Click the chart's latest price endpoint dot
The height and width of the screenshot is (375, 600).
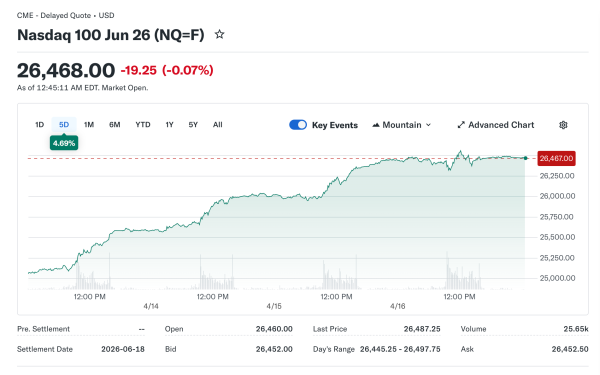[x=525, y=158]
